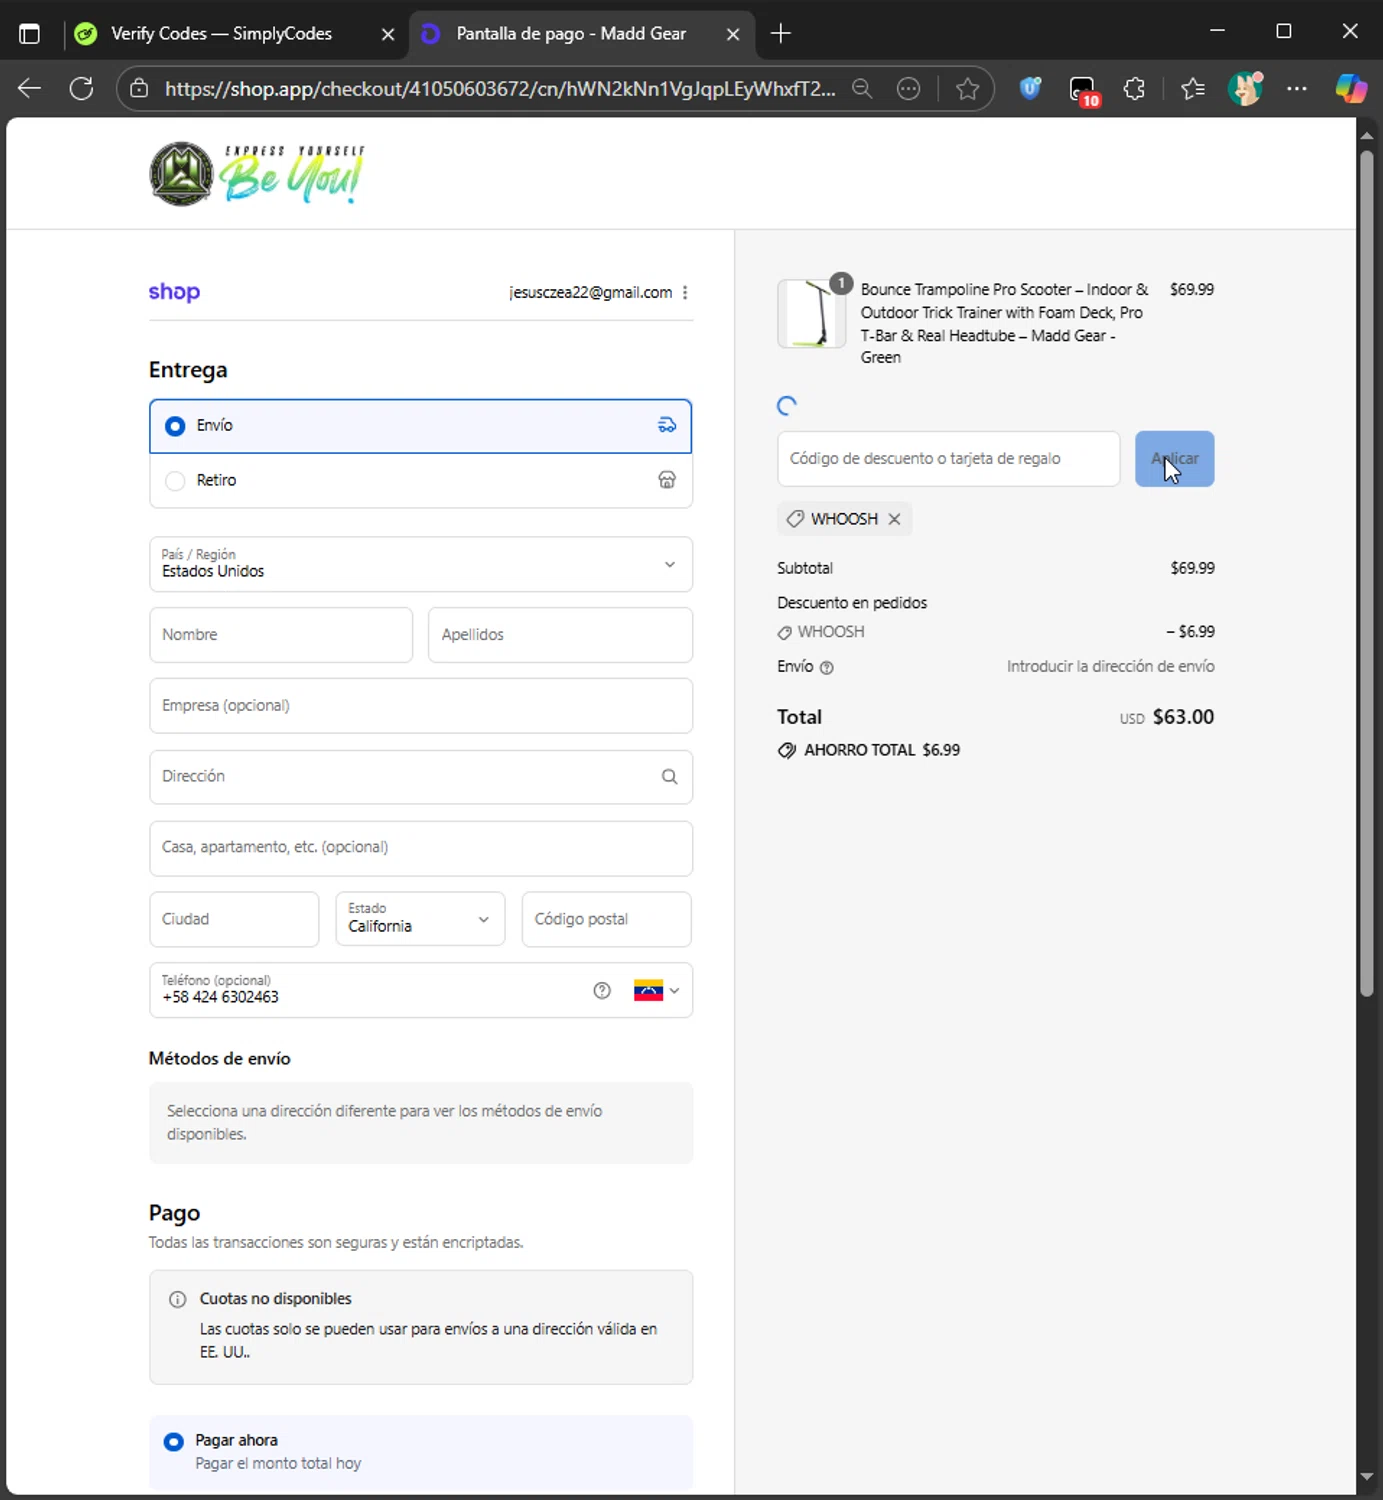Click the Madd Gear Be You logo
1383x1500 pixels.
[257, 174]
